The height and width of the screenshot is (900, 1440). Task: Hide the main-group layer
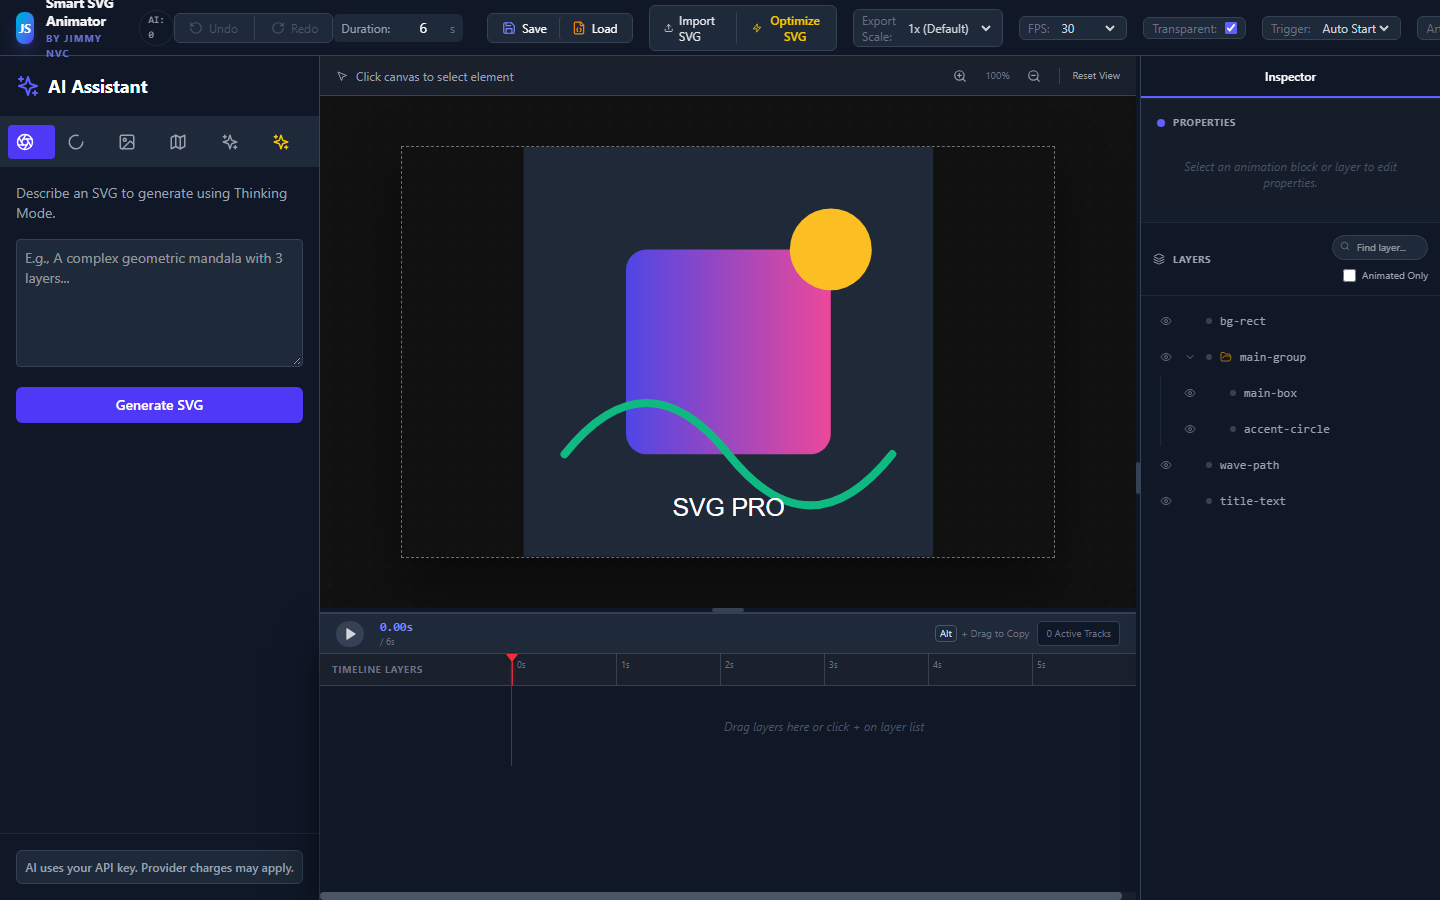point(1166,357)
